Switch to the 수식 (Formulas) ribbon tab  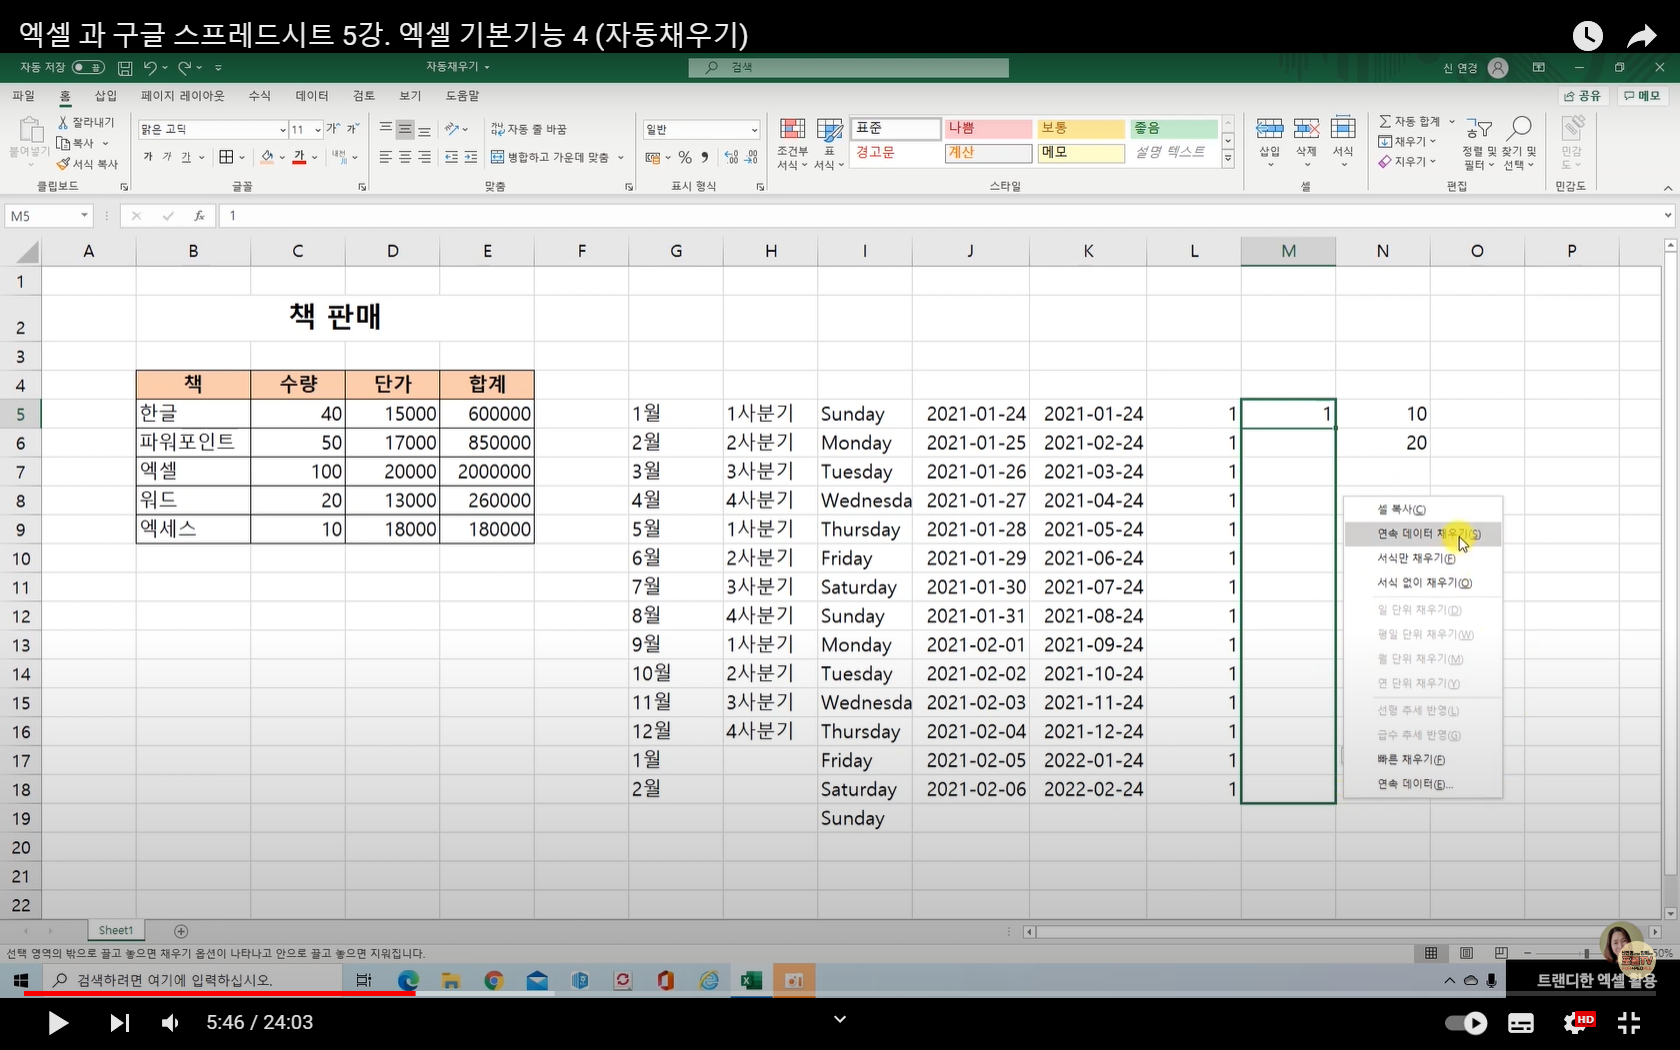(x=260, y=95)
